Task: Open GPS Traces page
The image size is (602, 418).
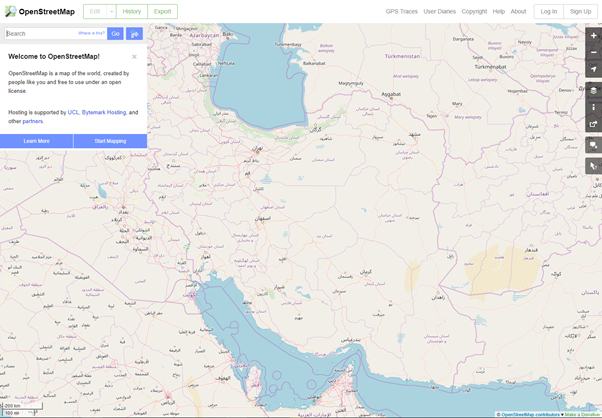Action: pos(402,12)
